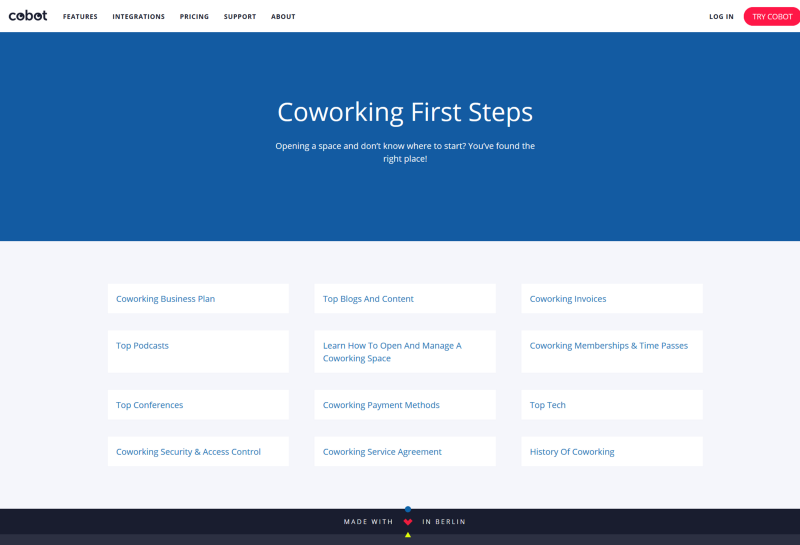Open Learn How To Open And Manage card
This screenshot has width=800, height=545.
[x=405, y=351]
